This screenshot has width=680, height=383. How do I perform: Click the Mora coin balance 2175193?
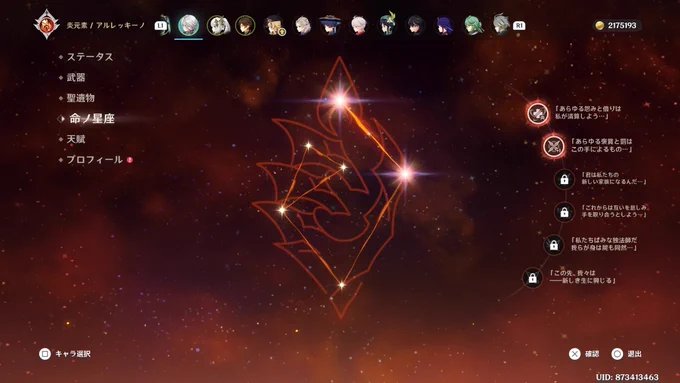coord(617,26)
